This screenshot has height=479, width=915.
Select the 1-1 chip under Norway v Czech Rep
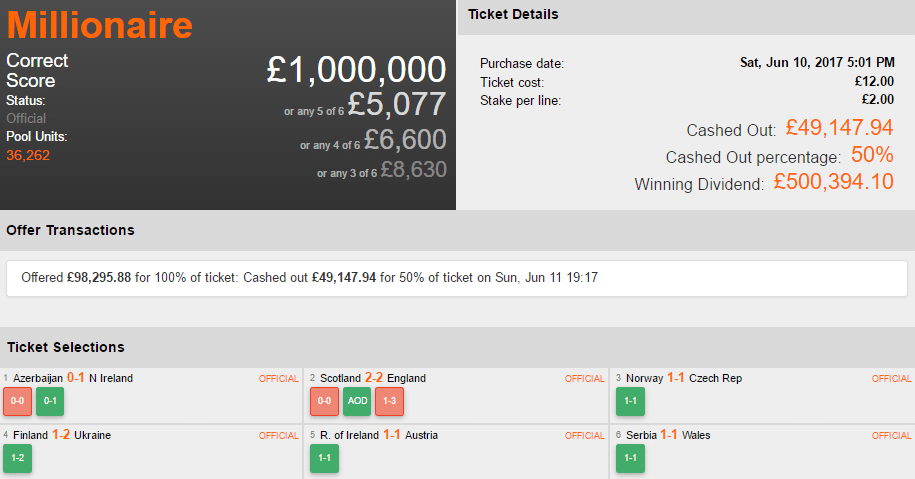631,402
